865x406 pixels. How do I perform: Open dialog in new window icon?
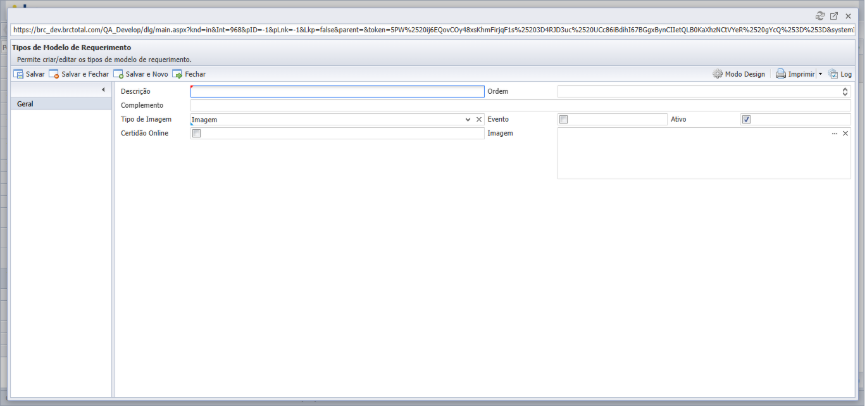pos(834,16)
